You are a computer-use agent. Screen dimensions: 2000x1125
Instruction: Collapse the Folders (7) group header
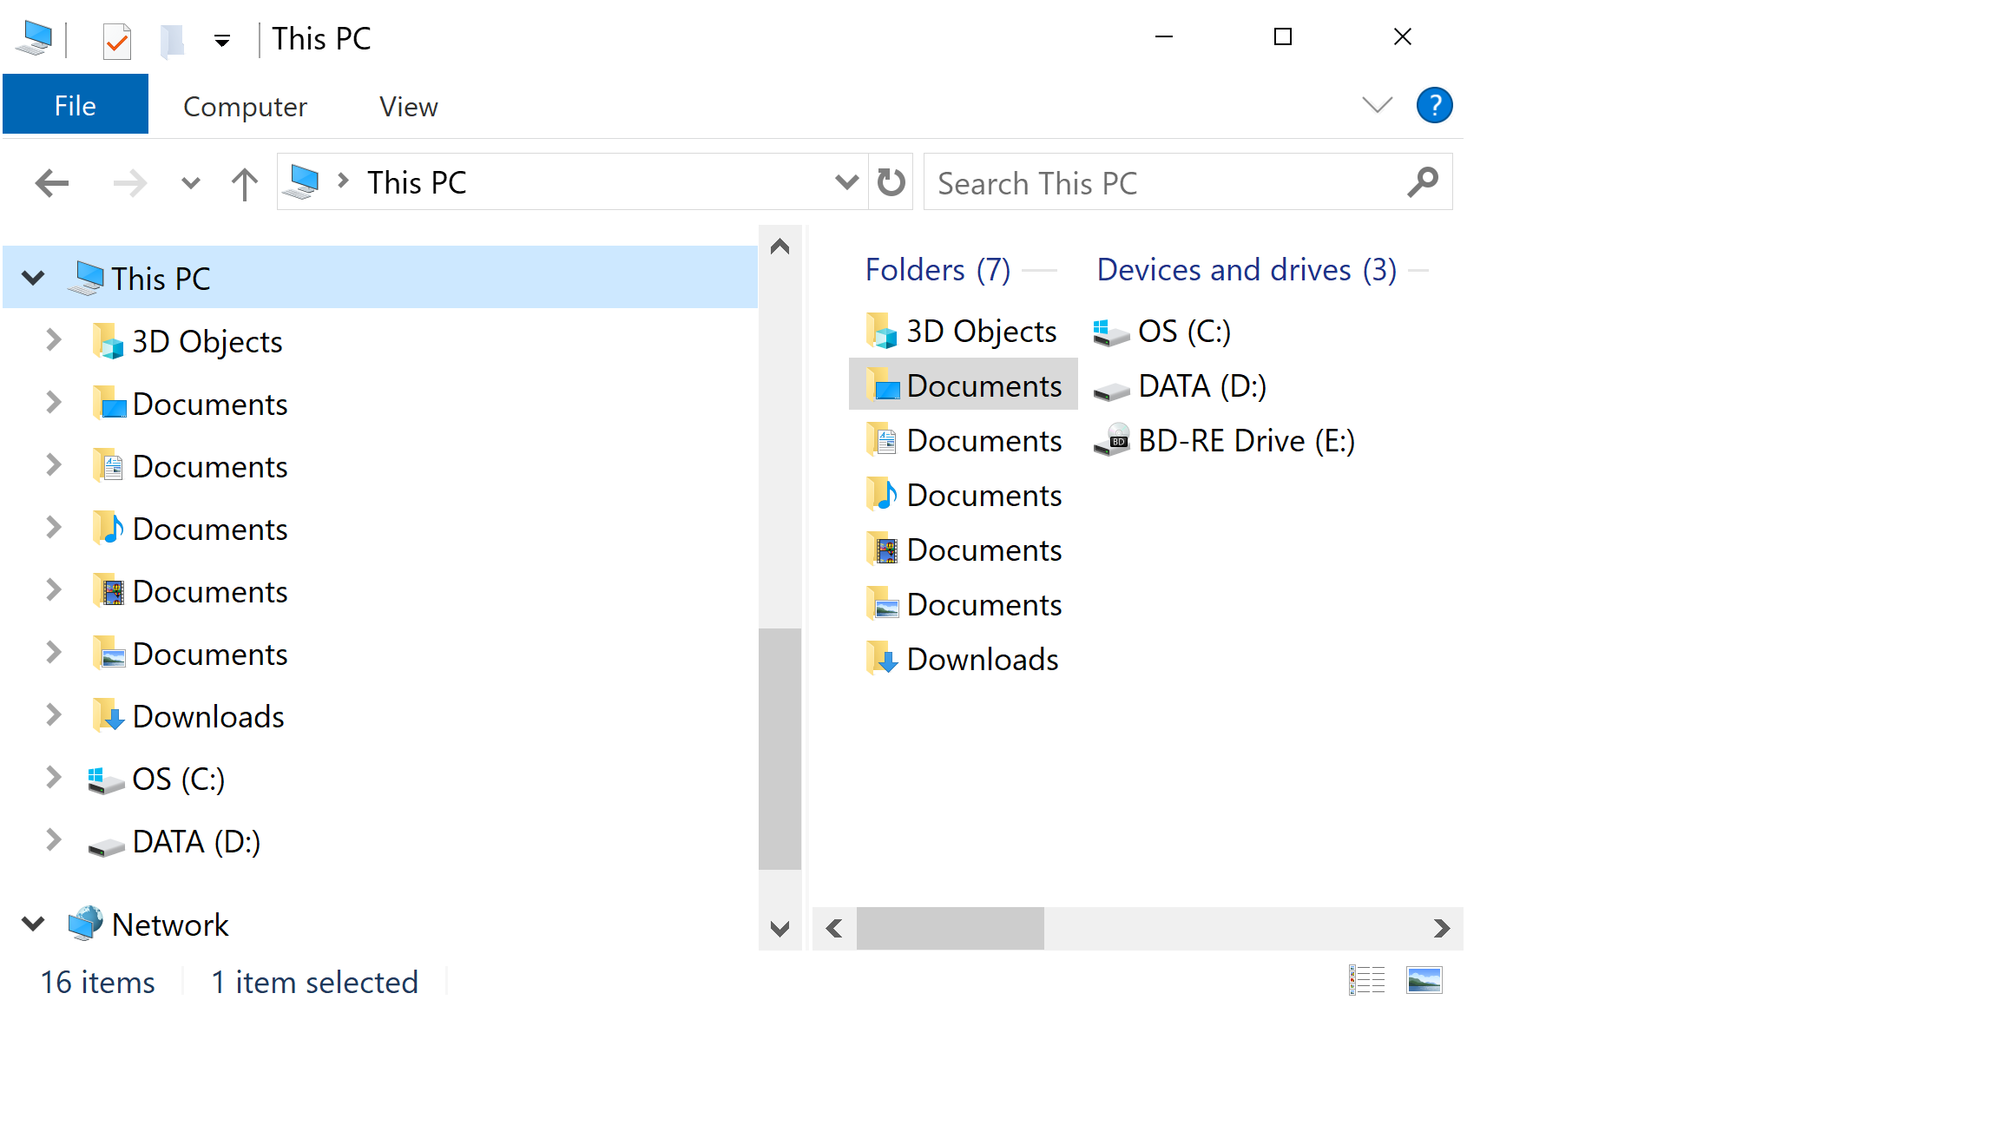[x=937, y=269]
